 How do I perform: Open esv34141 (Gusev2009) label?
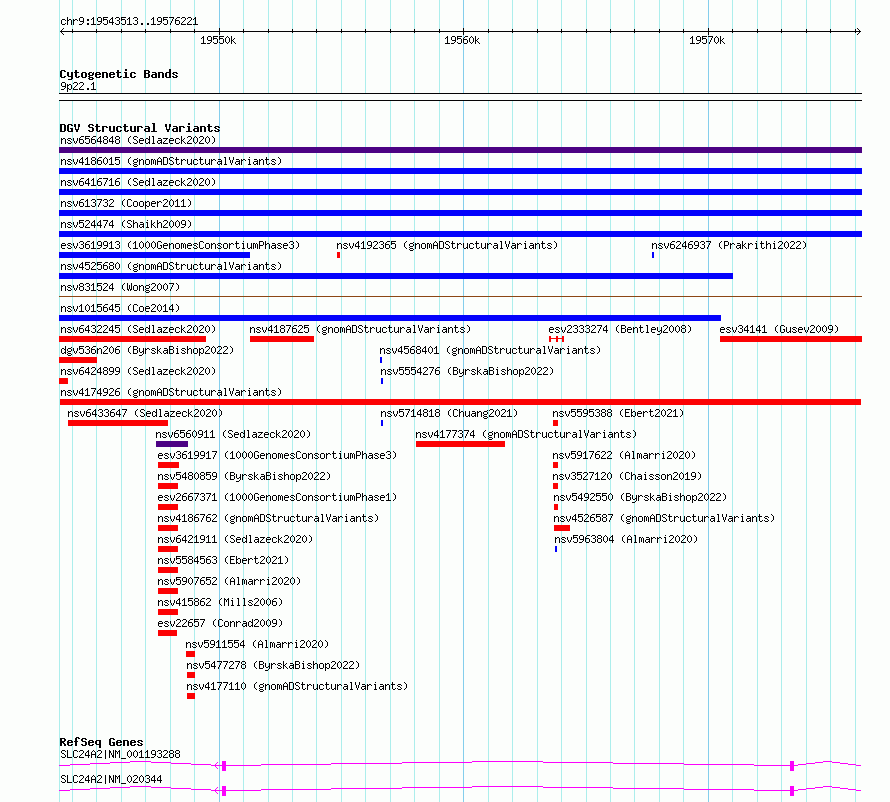(779, 329)
